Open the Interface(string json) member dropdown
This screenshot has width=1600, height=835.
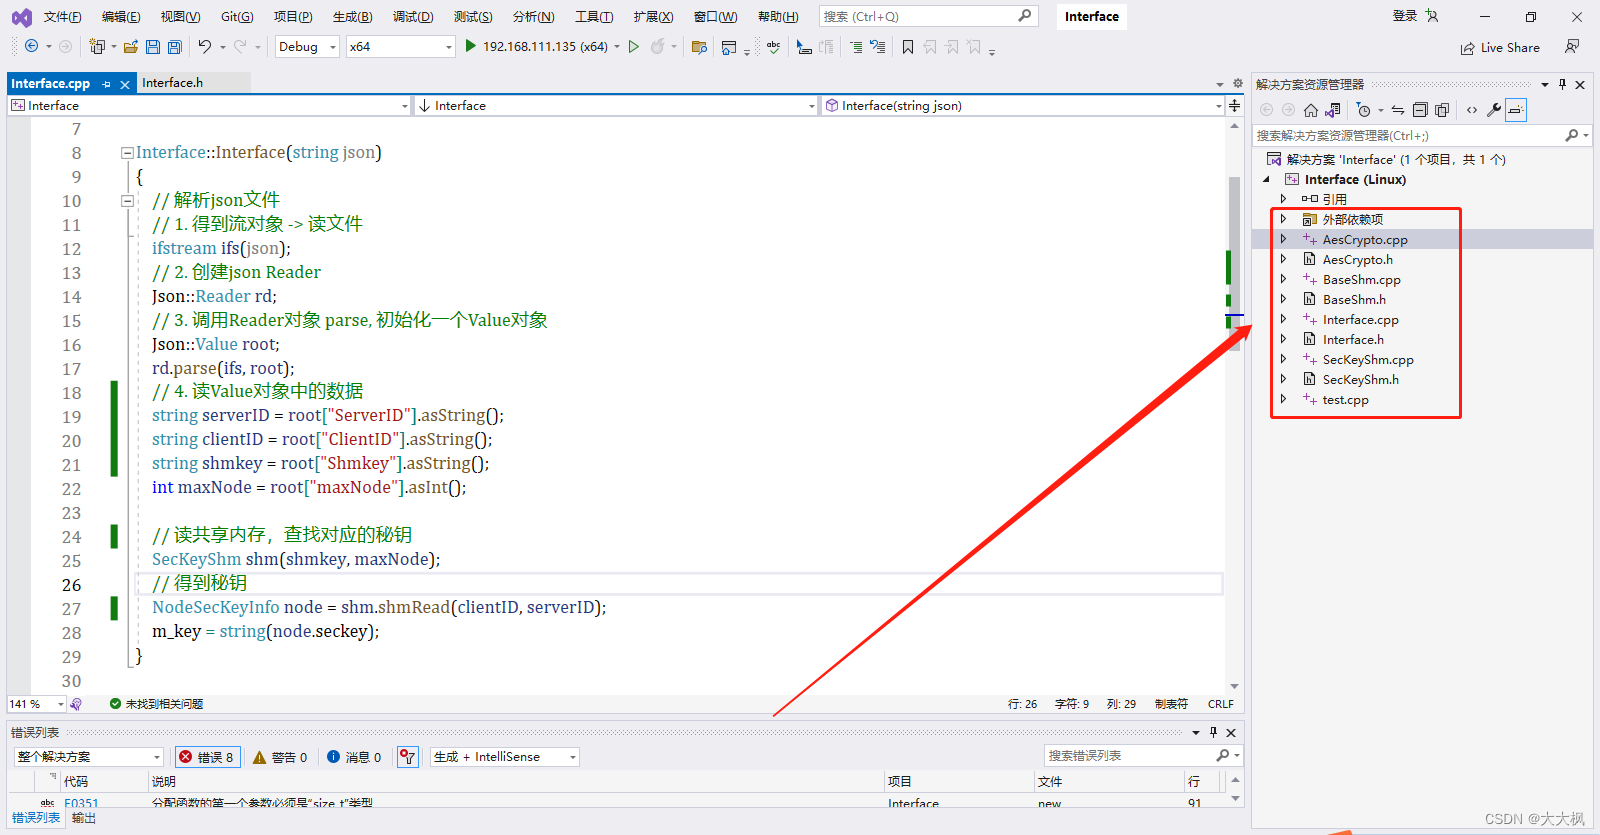1022,105
